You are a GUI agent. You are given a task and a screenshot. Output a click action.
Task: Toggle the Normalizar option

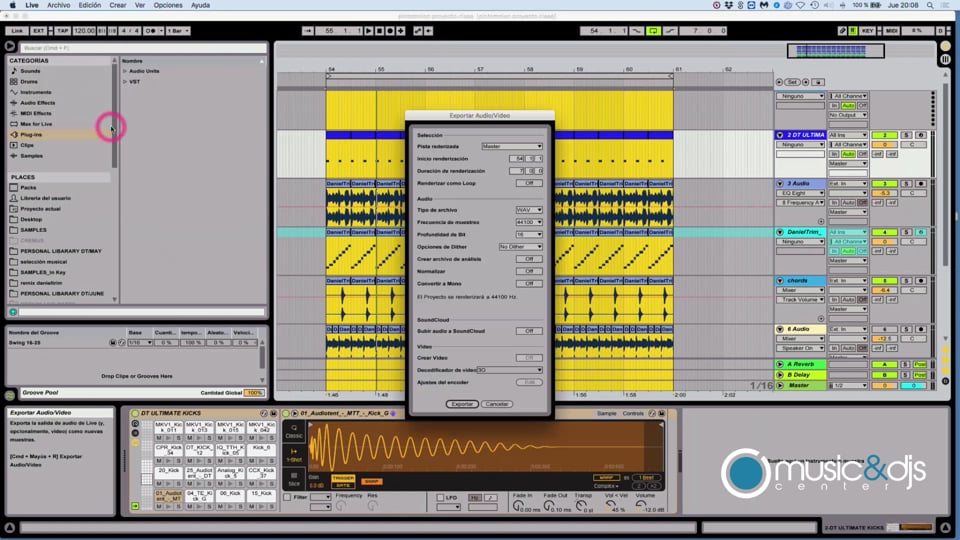(529, 271)
